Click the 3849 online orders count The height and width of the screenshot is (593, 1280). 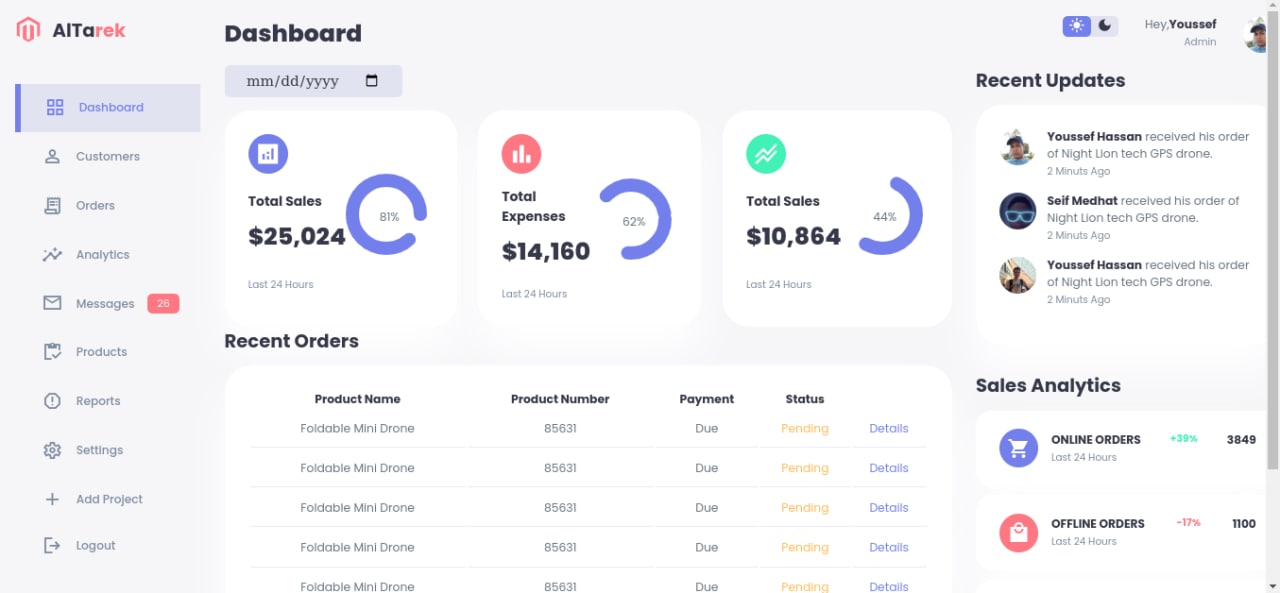[1241, 439]
